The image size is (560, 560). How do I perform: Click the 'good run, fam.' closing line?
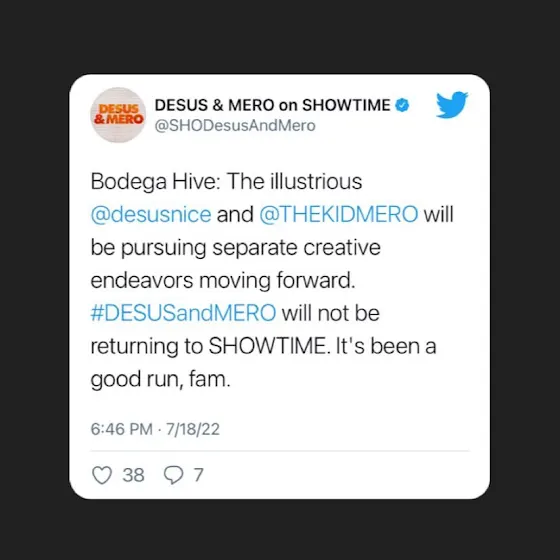point(161,379)
